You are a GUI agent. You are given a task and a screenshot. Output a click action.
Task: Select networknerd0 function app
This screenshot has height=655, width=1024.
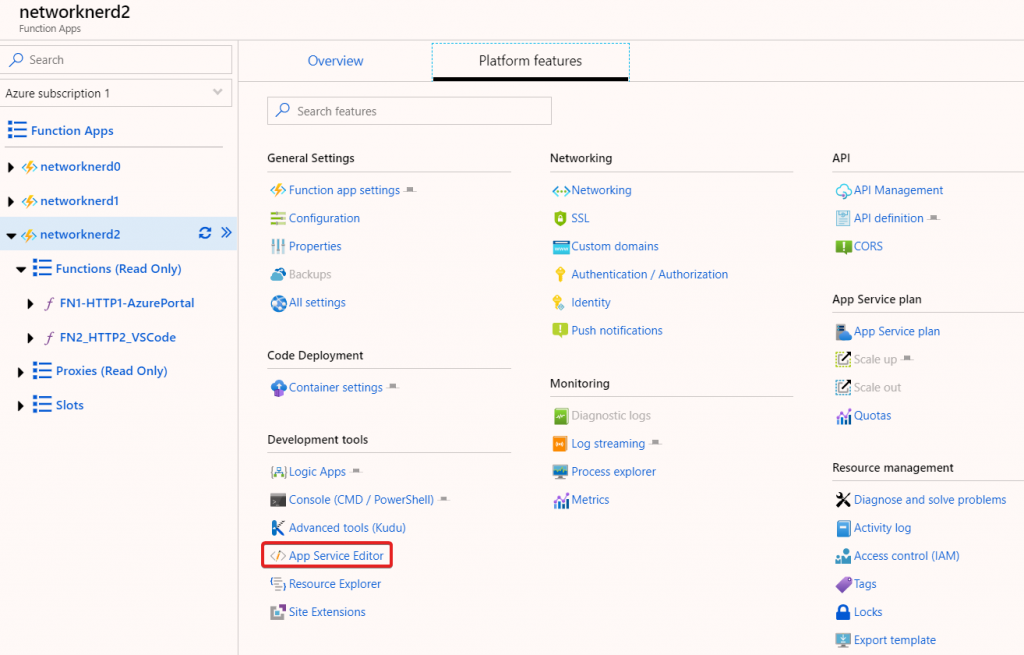[80, 167]
